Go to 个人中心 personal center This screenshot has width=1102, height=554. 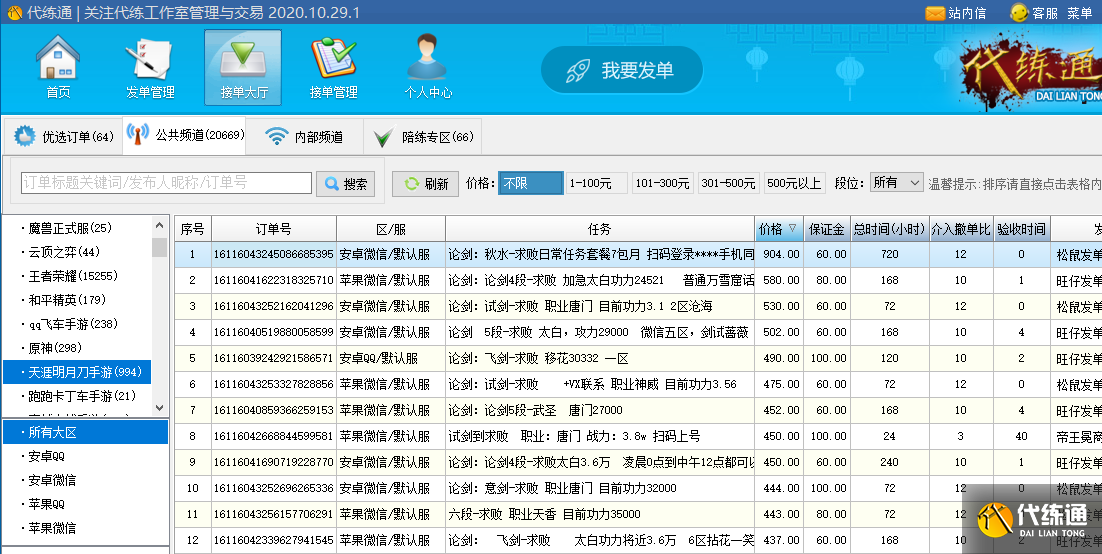[427, 66]
